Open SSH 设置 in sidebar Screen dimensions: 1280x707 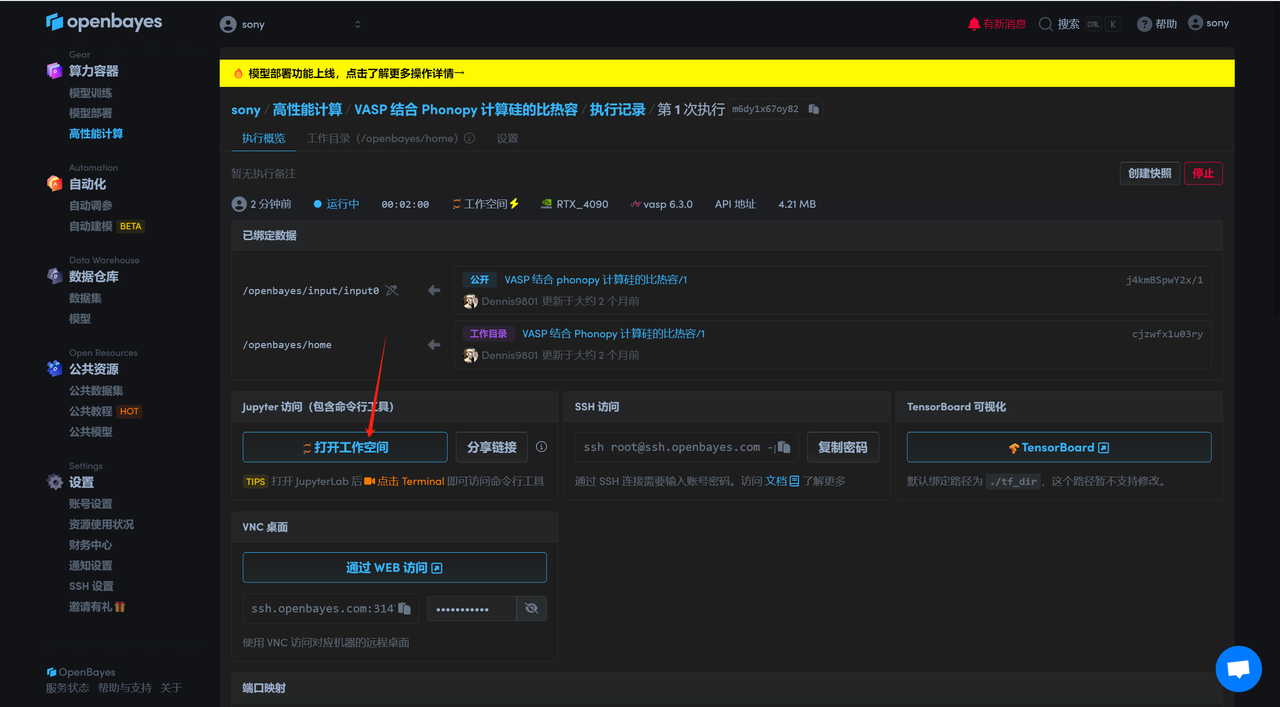tap(91, 586)
